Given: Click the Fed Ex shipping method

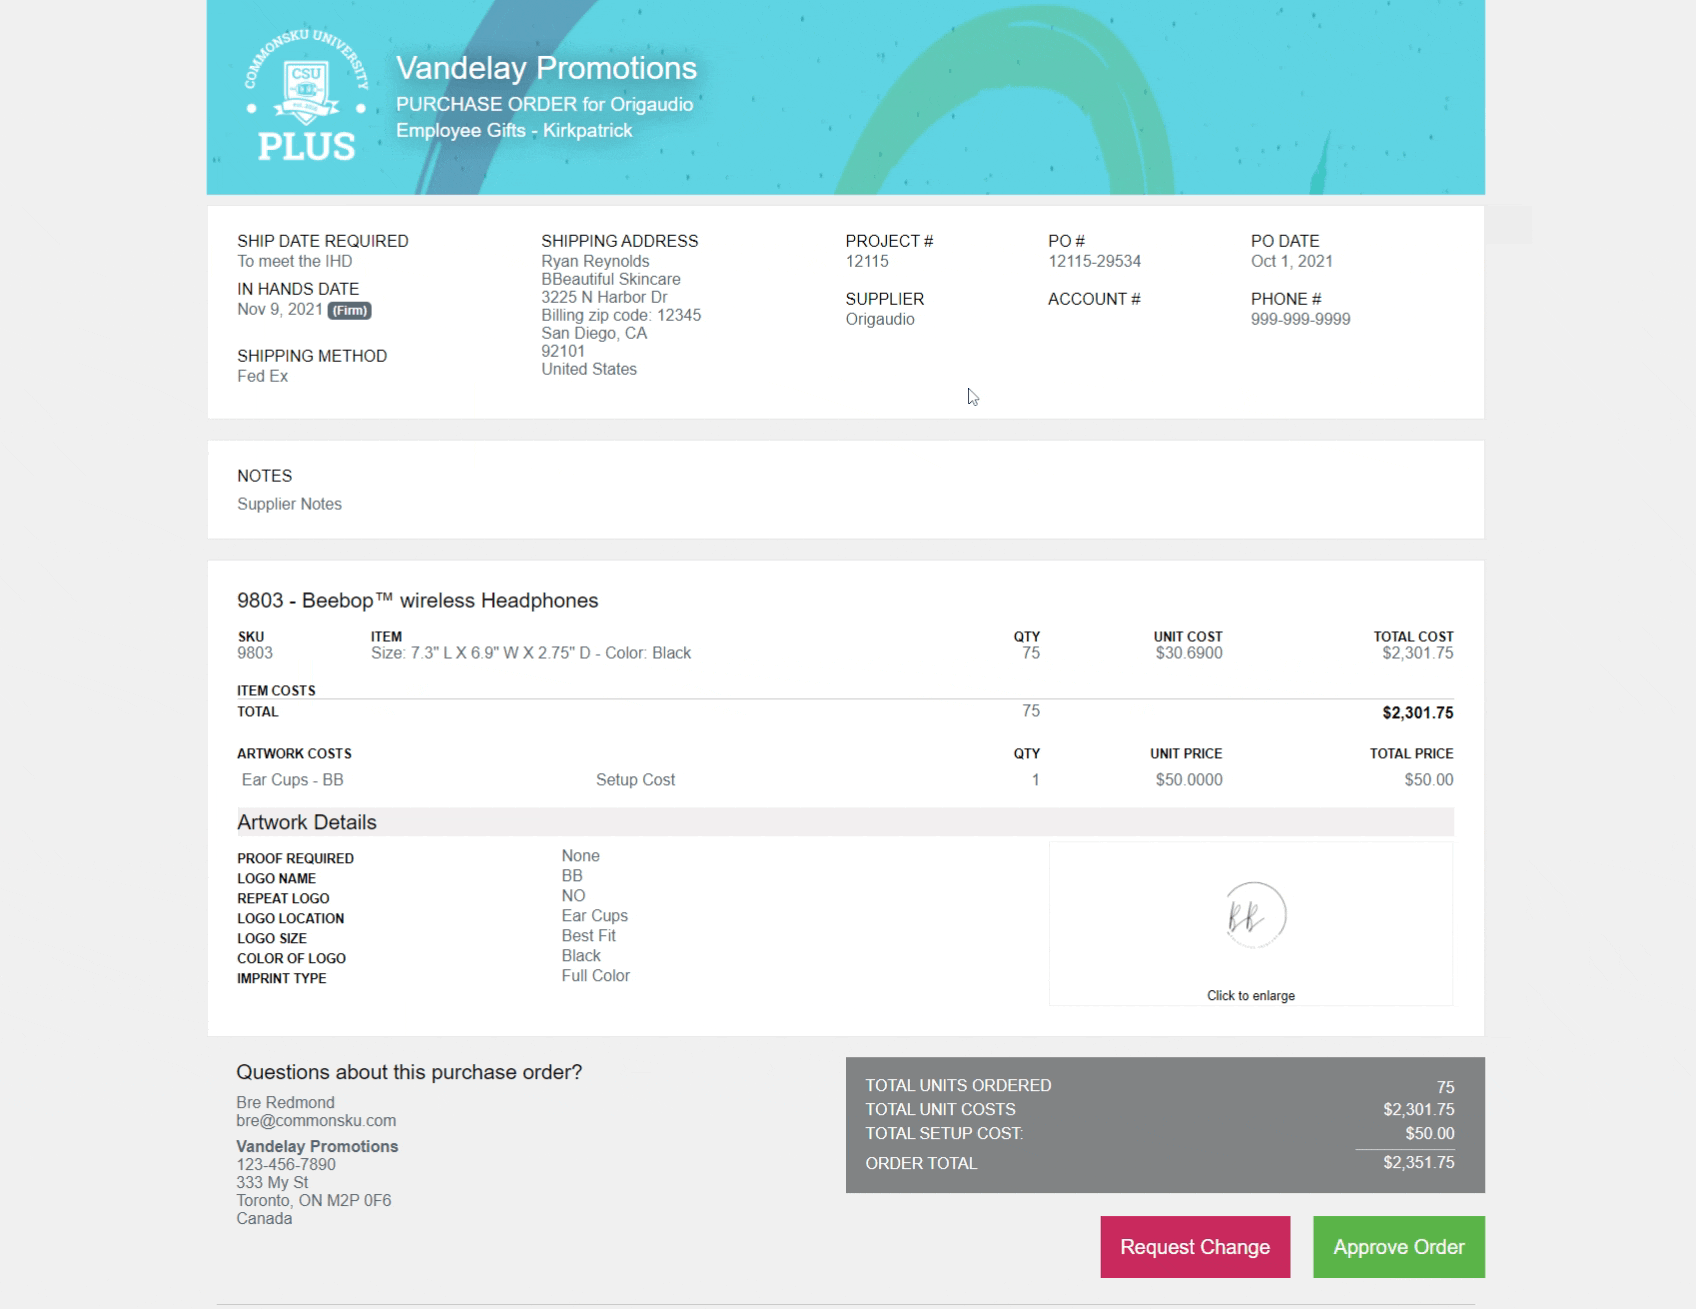Looking at the screenshot, I should [262, 377].
